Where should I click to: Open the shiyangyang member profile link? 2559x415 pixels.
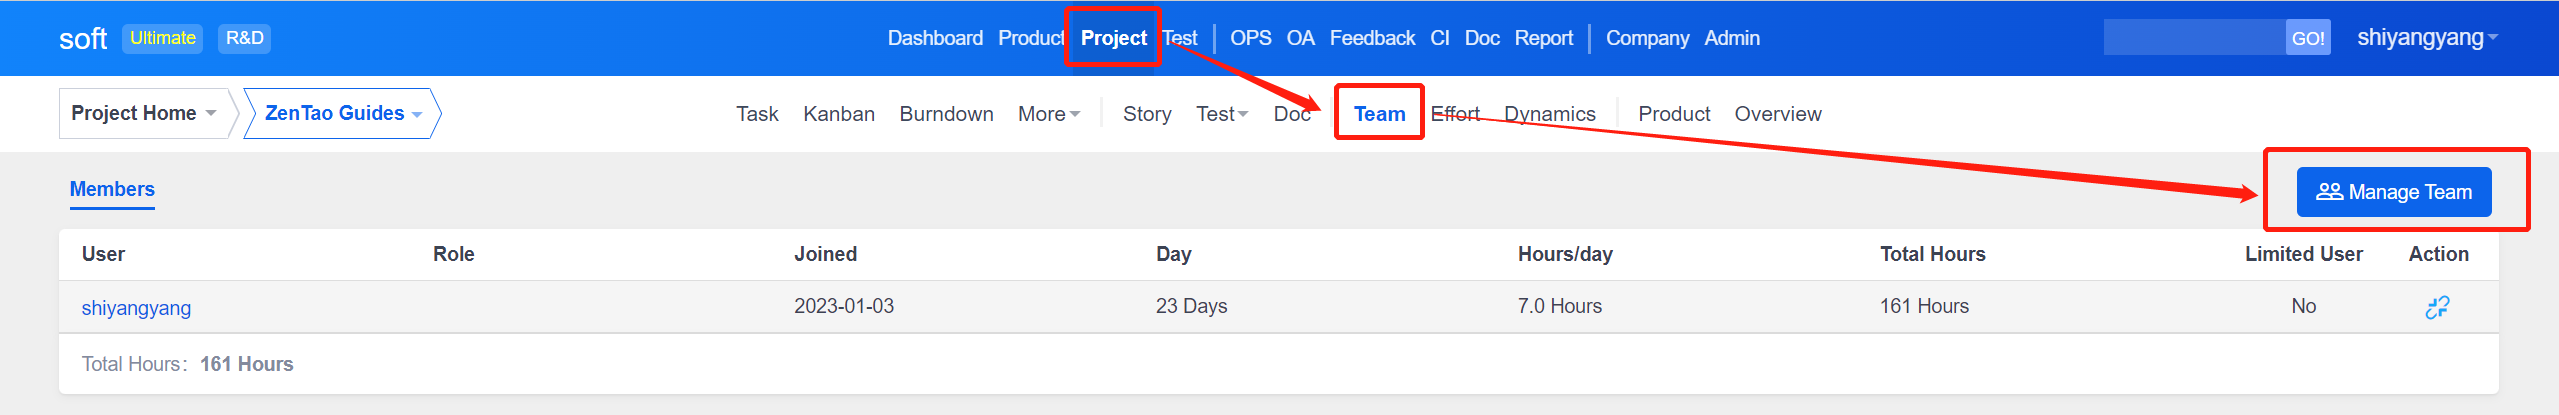coord(136,308)
